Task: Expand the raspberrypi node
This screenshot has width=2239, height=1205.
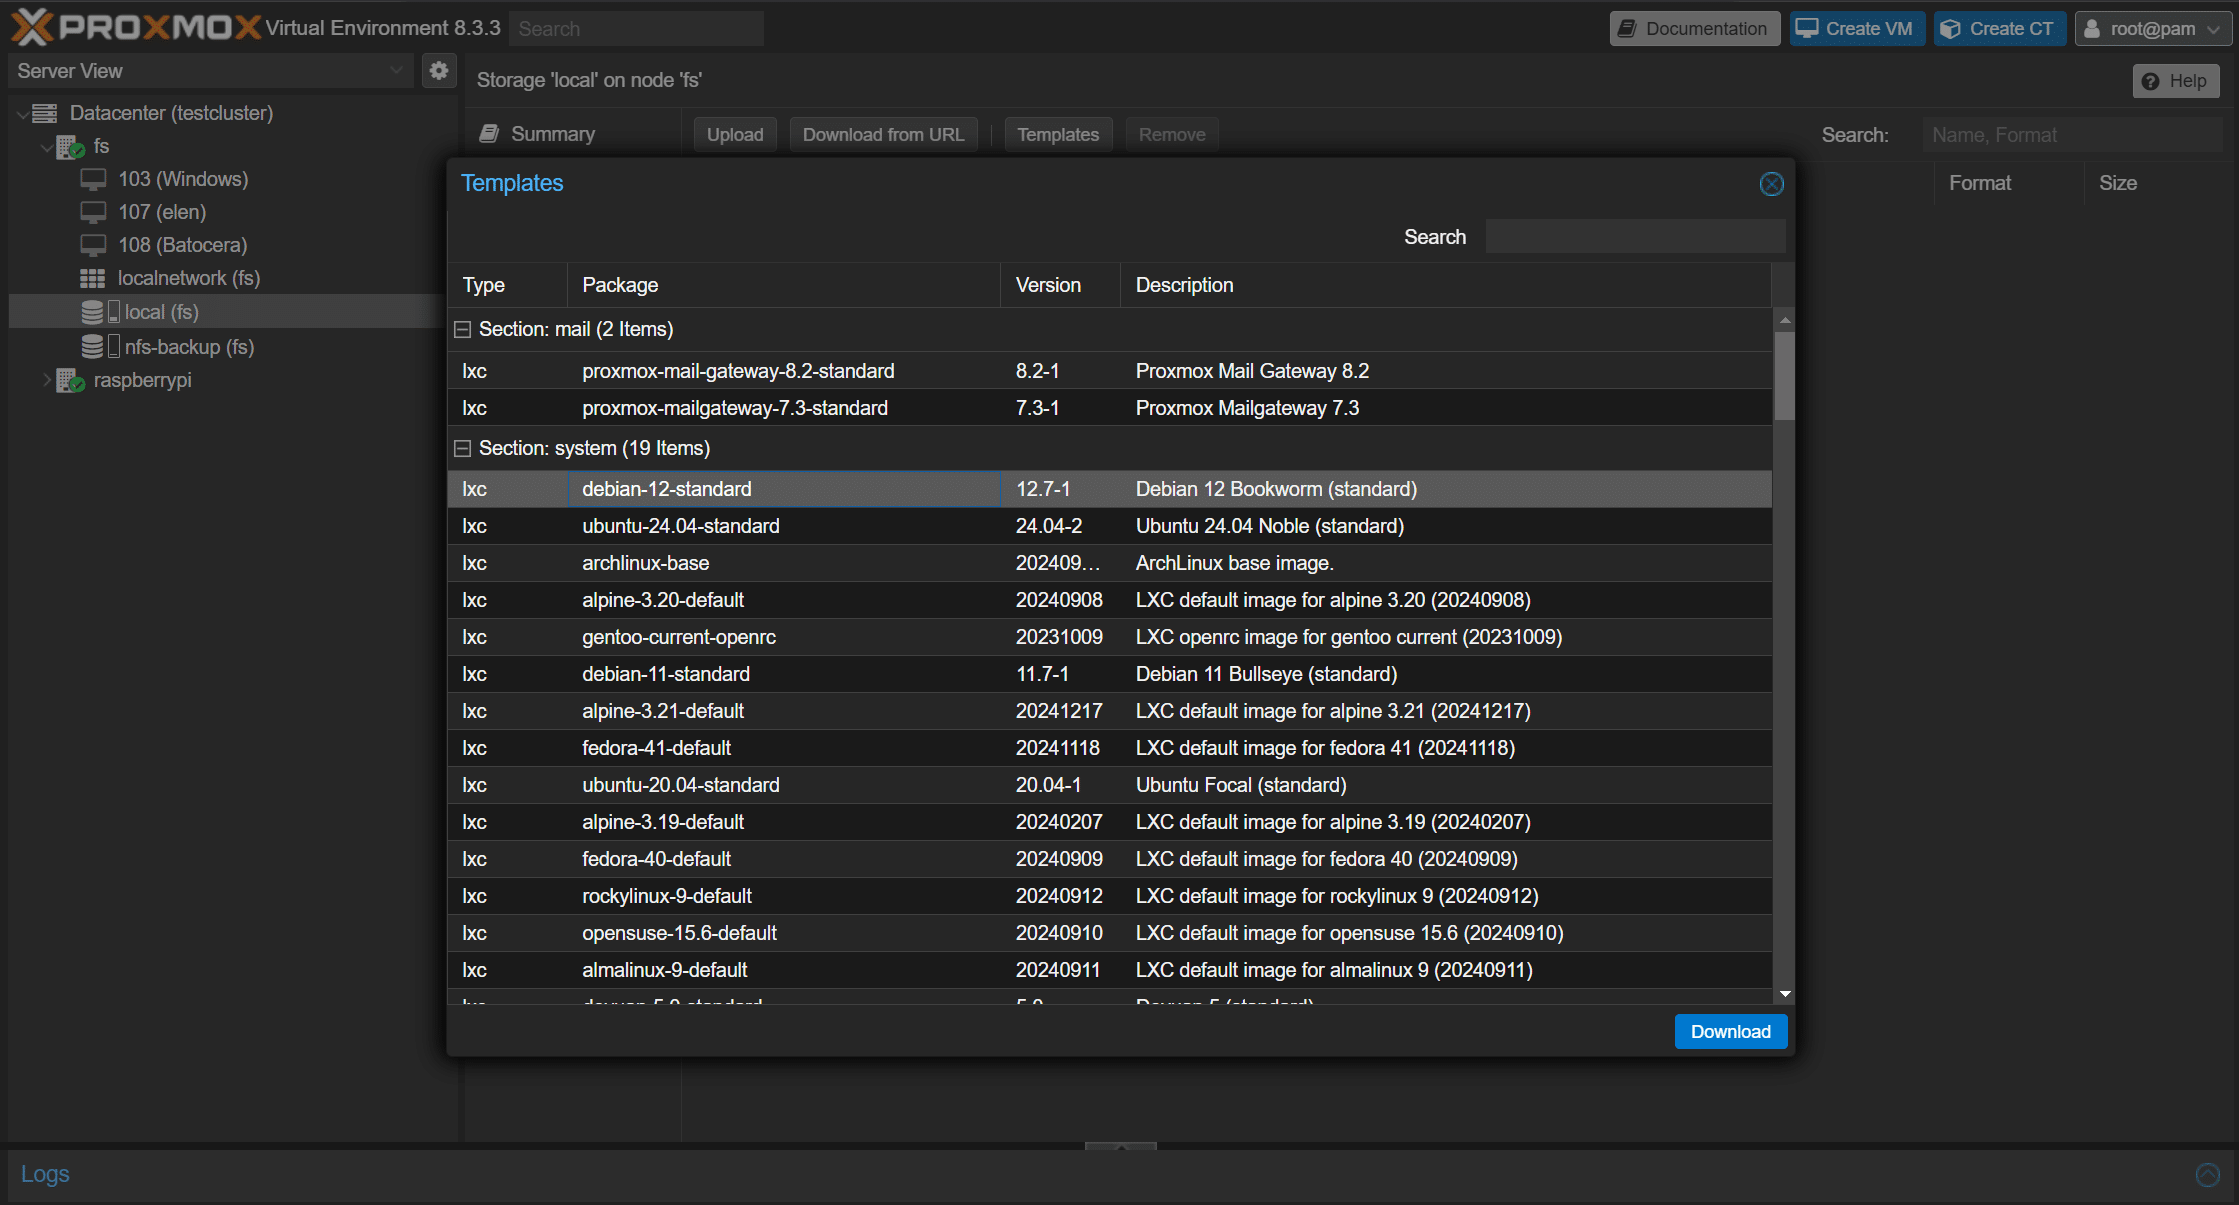Action: [x=46, y=380]
